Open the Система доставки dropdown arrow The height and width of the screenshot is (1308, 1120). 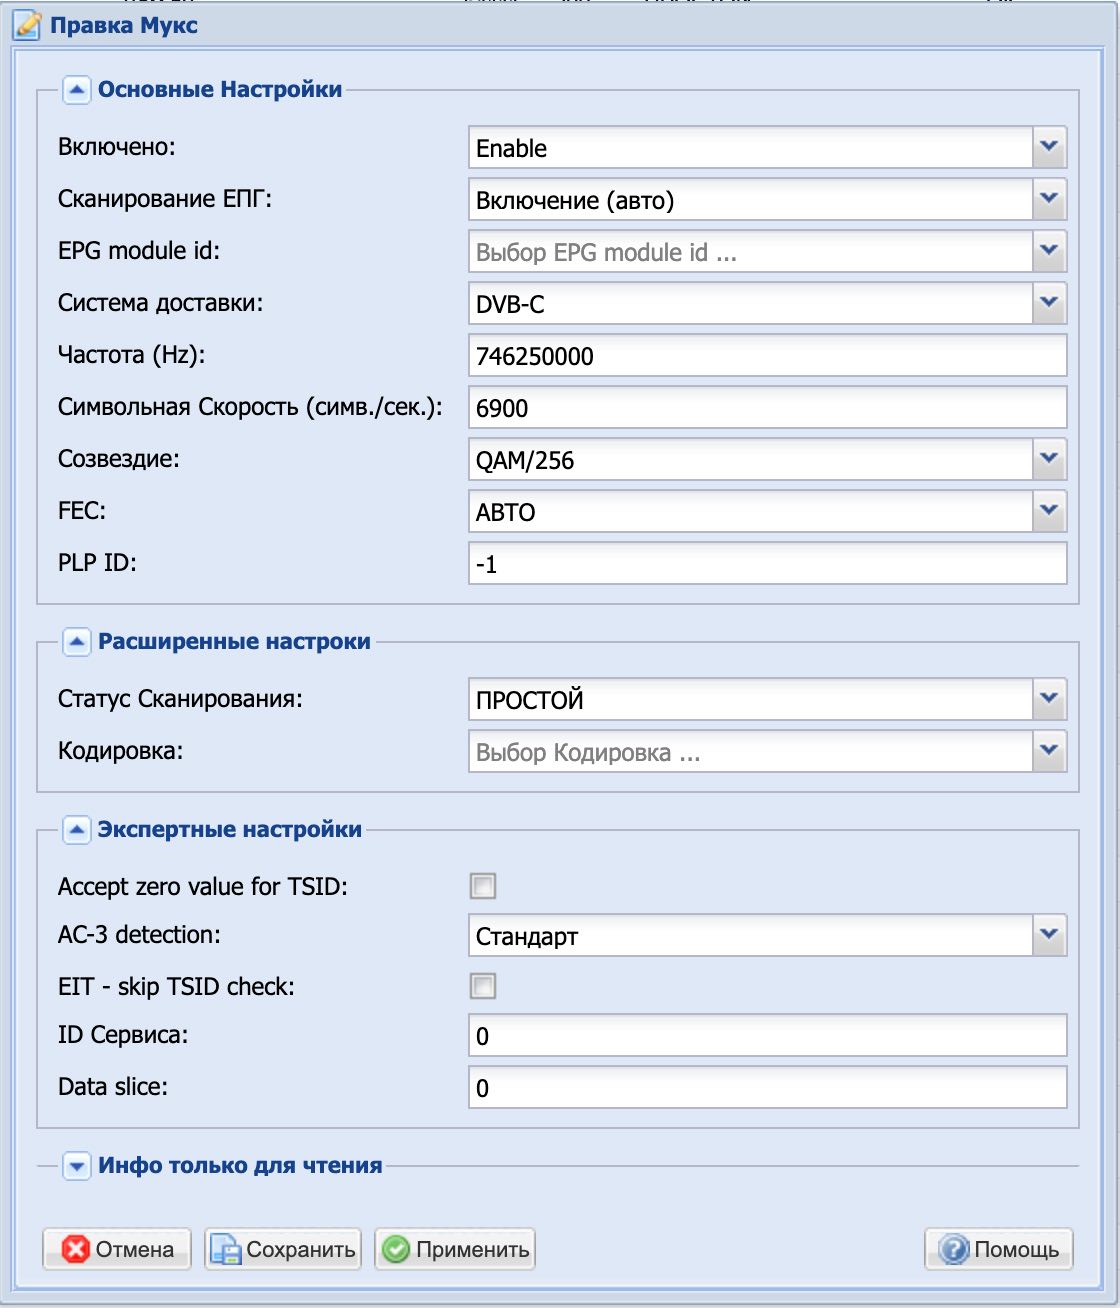click(x=1049, y=303)
